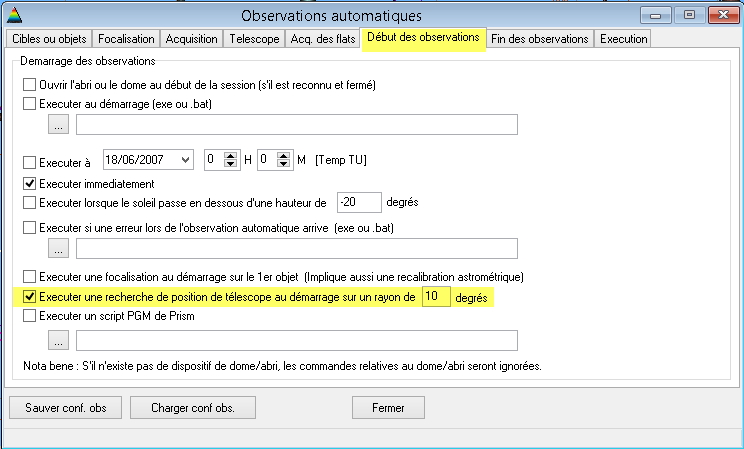Screen dimensions: 744x449
Task: Uncheck 'Executer immediatement' option
Action: coord(29,184)
